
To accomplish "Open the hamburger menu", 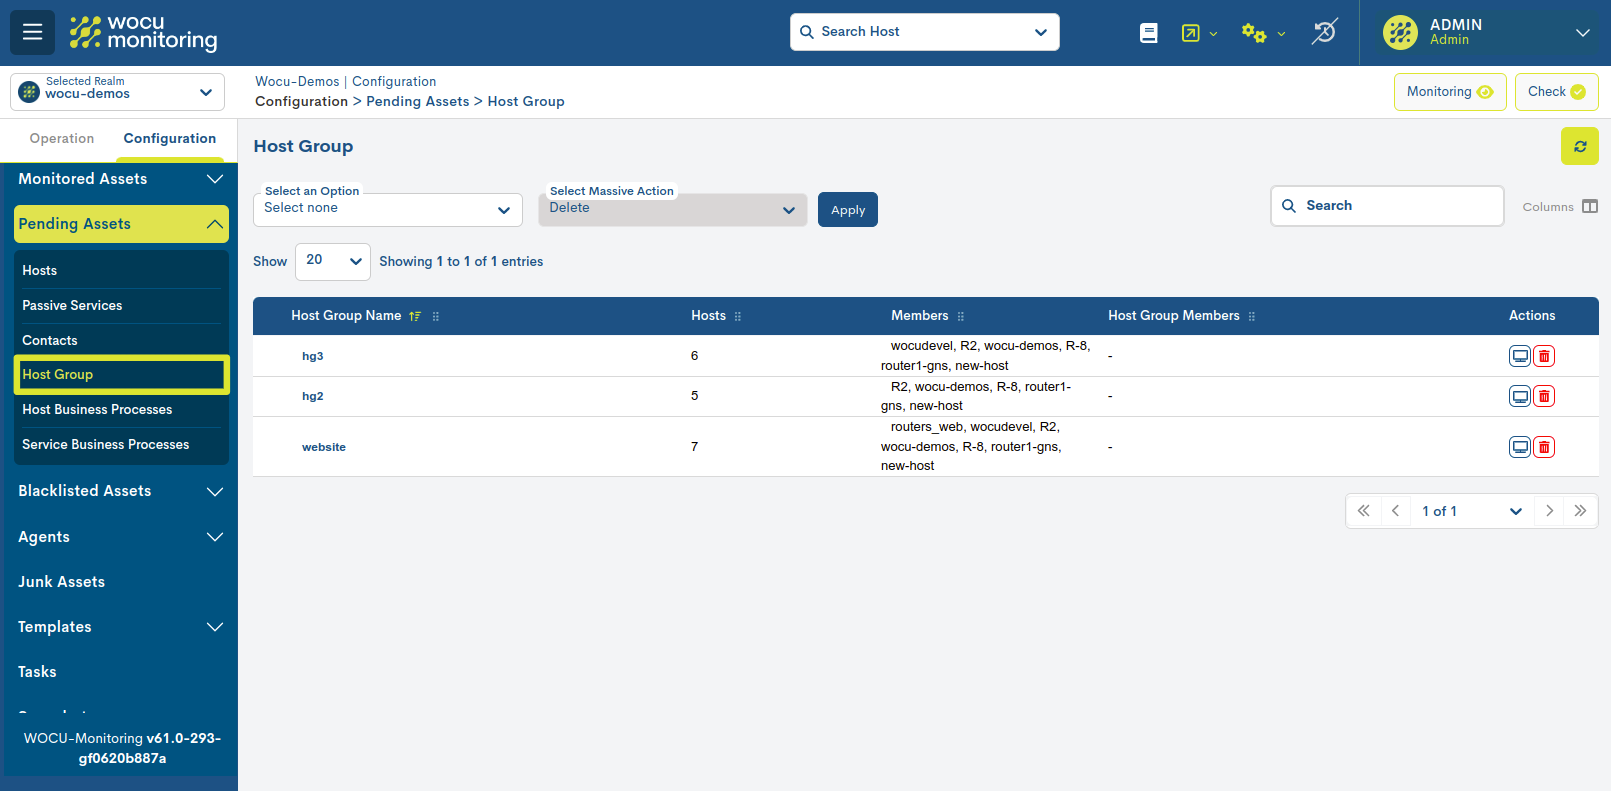I will tap(32, 32).
